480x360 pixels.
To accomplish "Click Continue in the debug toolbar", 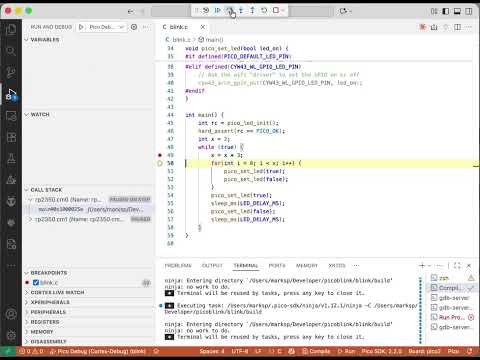I will (217, 11).
